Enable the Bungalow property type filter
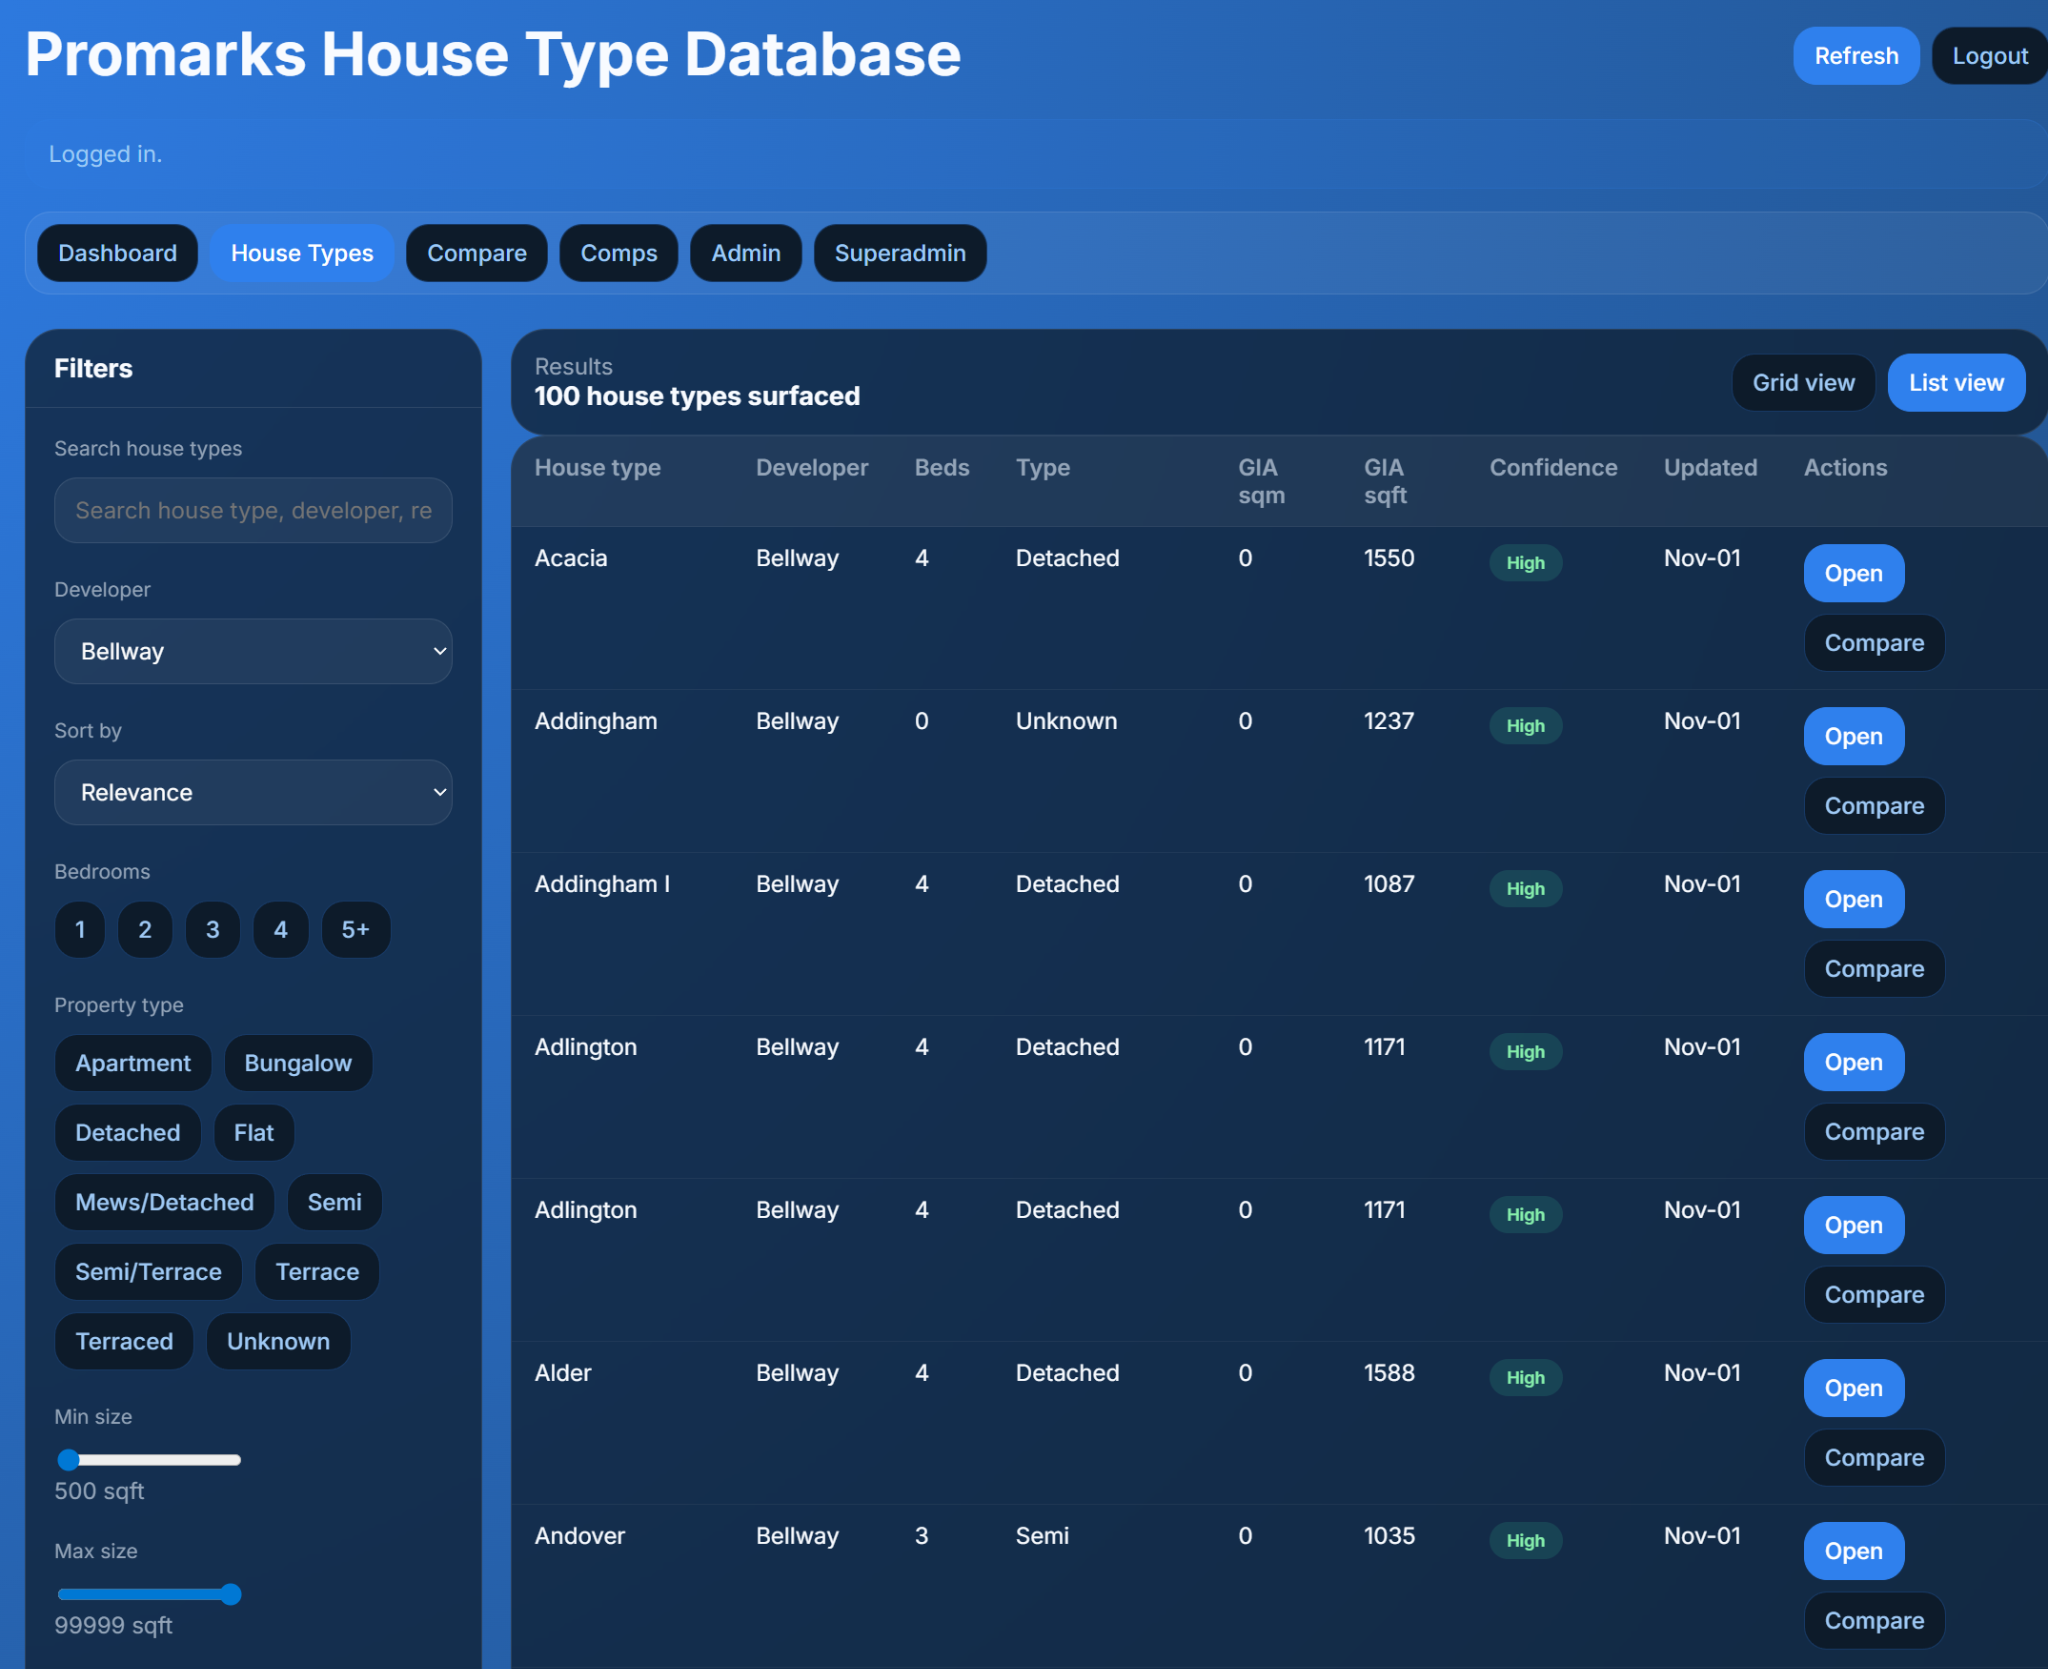 pos(298,1062)
